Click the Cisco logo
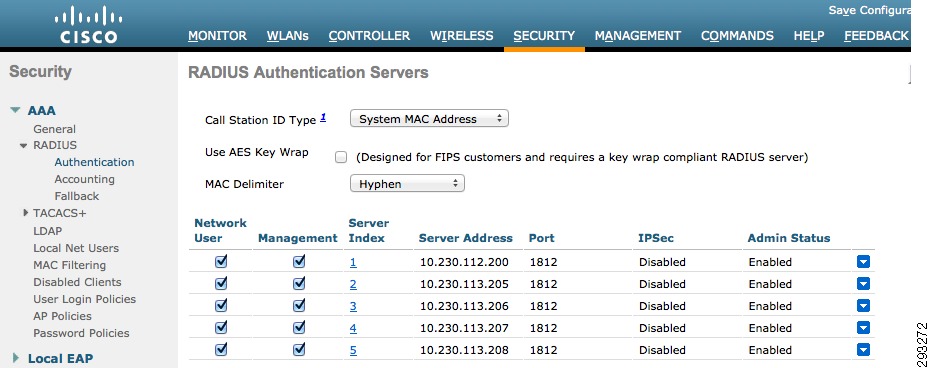927x368 pixels. [89, 25]
